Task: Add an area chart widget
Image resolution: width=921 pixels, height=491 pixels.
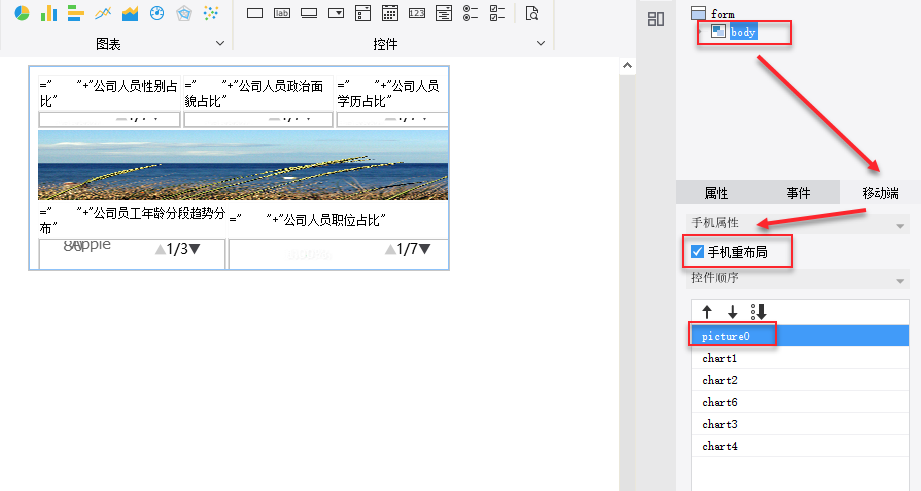Action: coord(129,14)
